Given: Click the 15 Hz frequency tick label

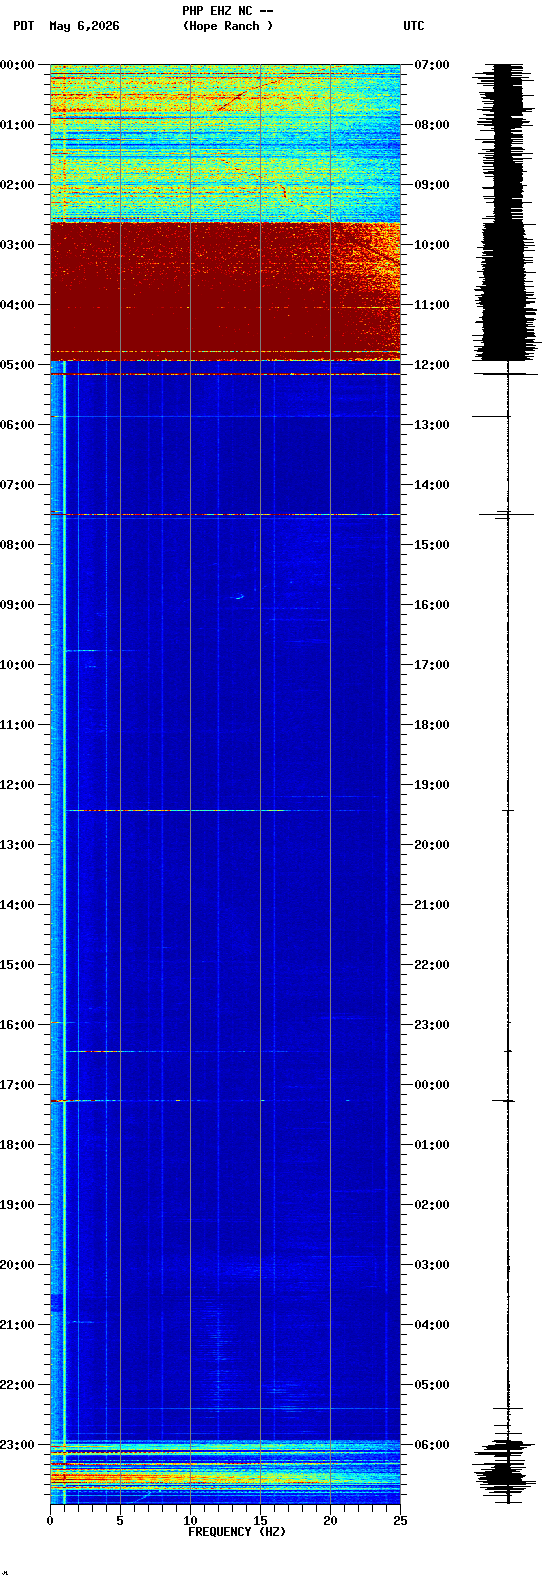Looking at the screenshot, I should click(260, 1521).
